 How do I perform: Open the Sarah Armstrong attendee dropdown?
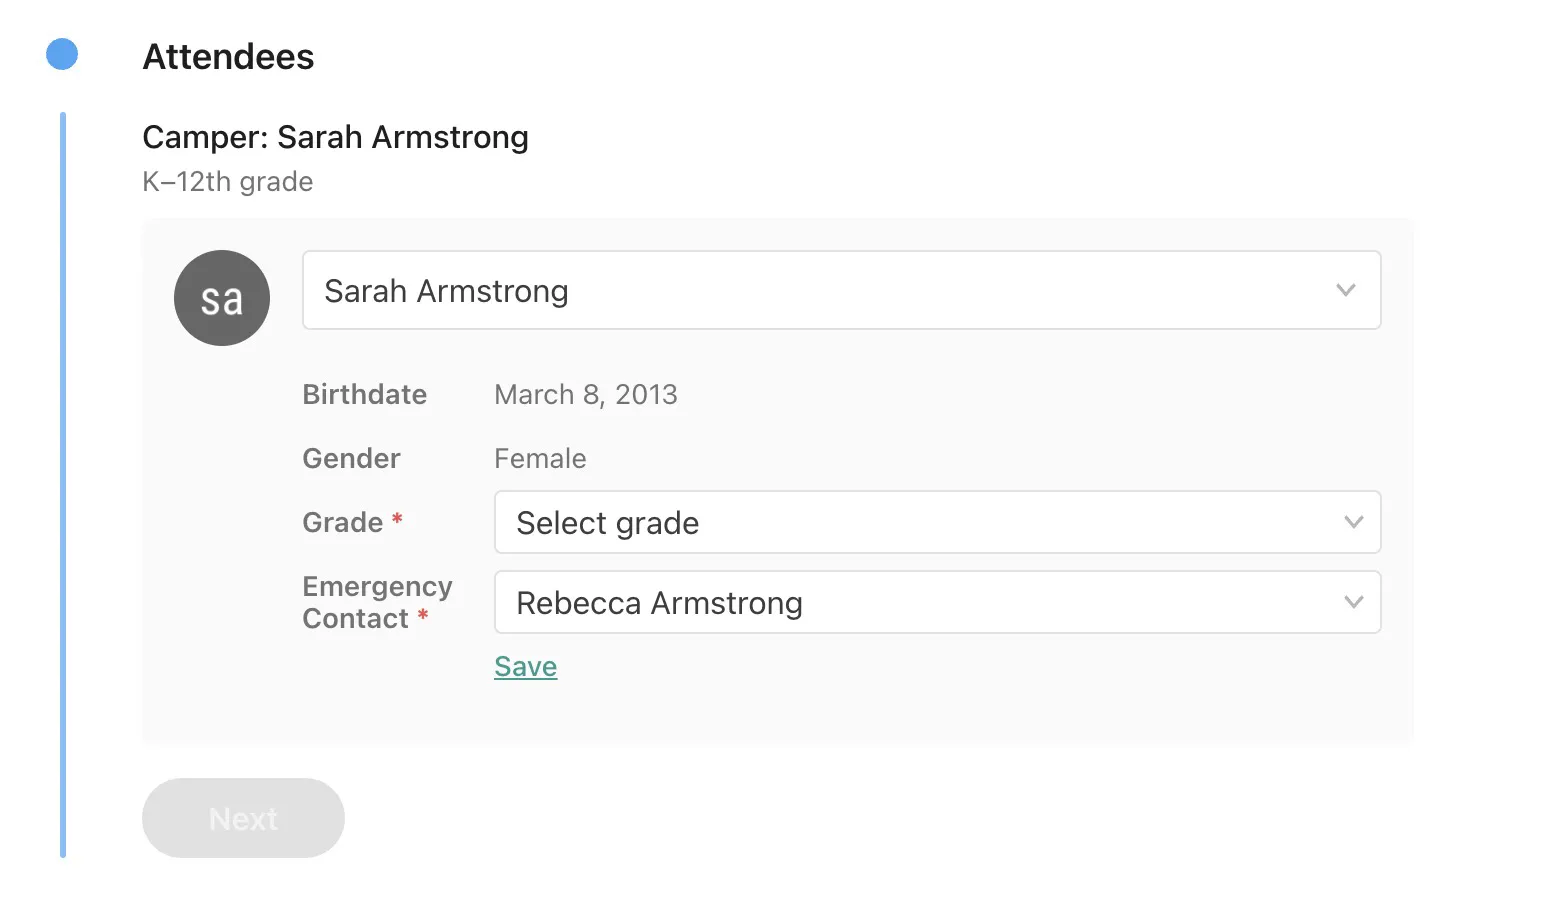(820, 290)
